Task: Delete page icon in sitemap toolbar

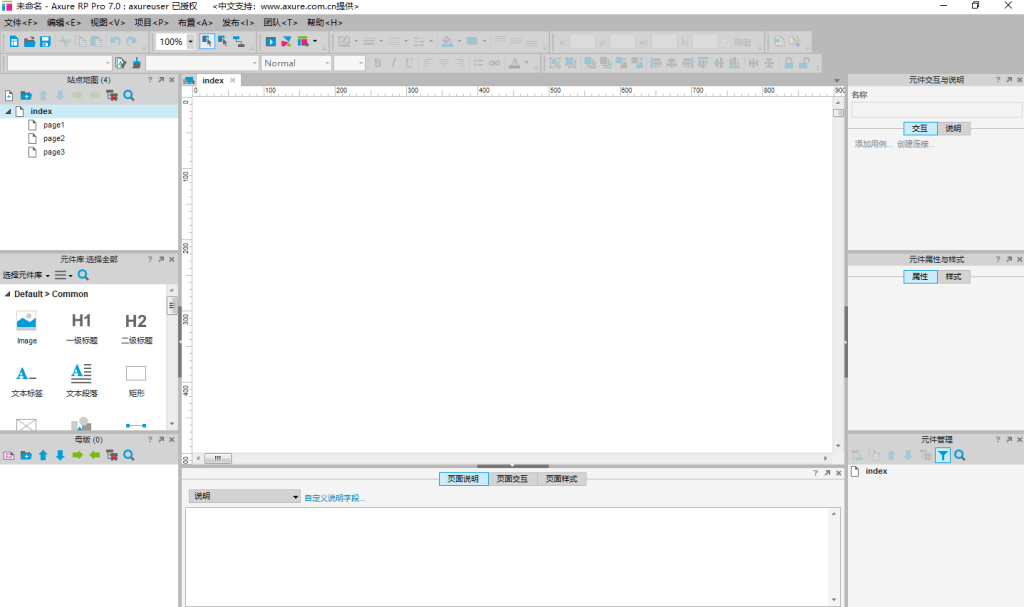Action: point(111,96)
